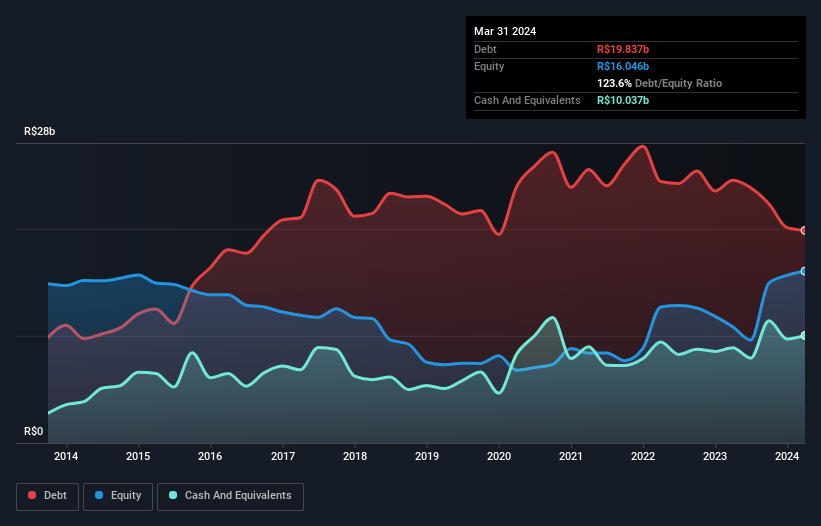The width and height of the screenshot is (821, 526).
Task: Toggle the Debt series legend button
Action: (47, 496)
